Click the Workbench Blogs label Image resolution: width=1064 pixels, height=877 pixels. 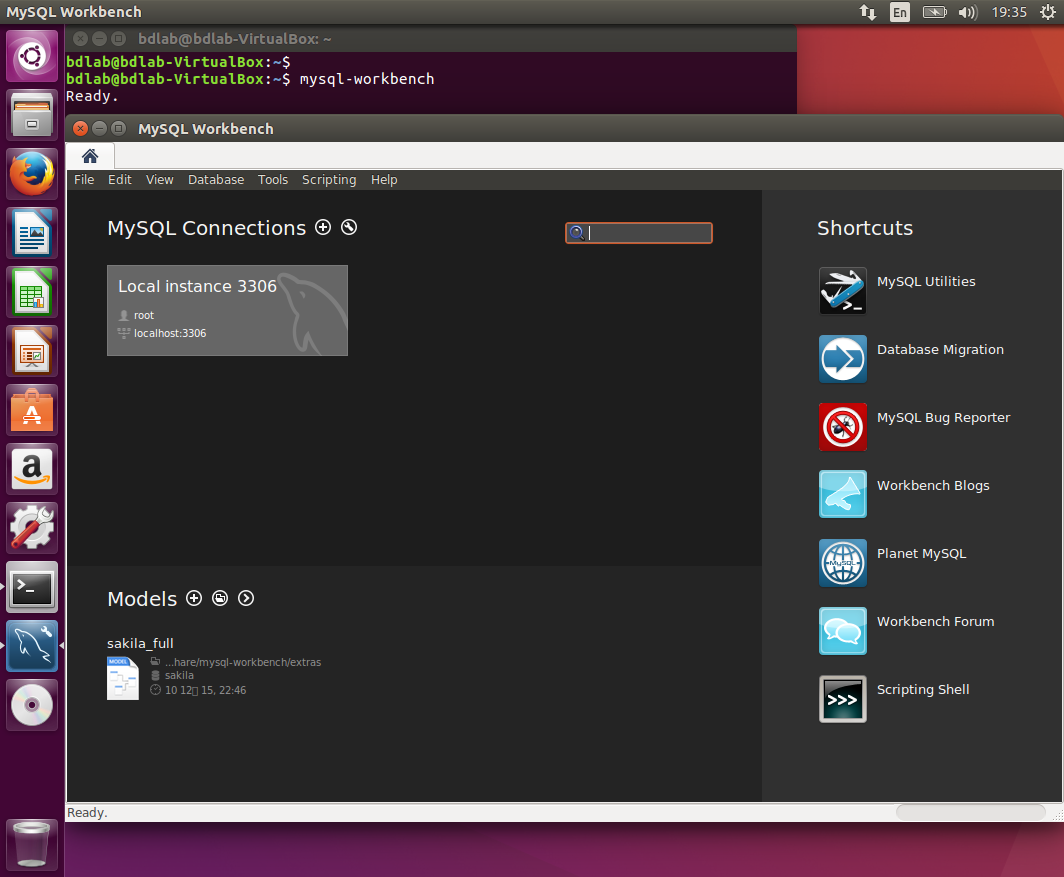tap(933, 485)
